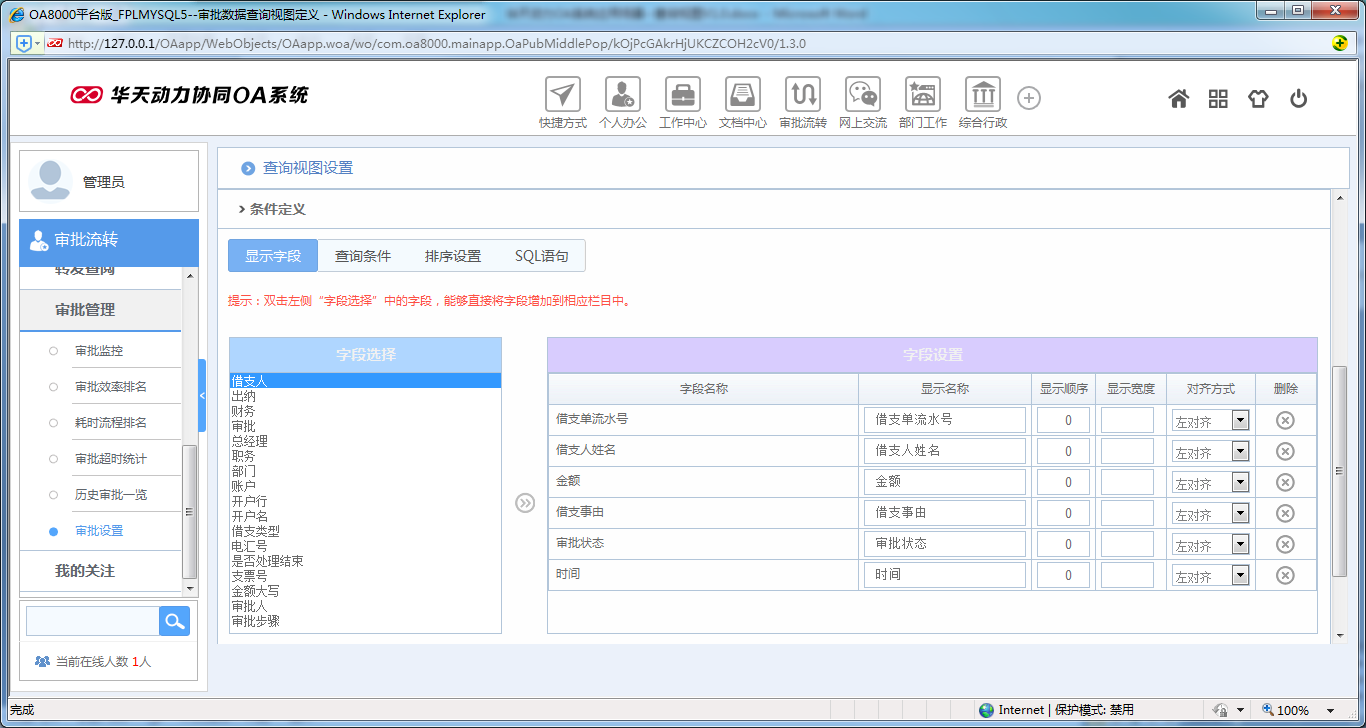Click the logout power icon
The image size is (1366, 728).
(1298, 98)
